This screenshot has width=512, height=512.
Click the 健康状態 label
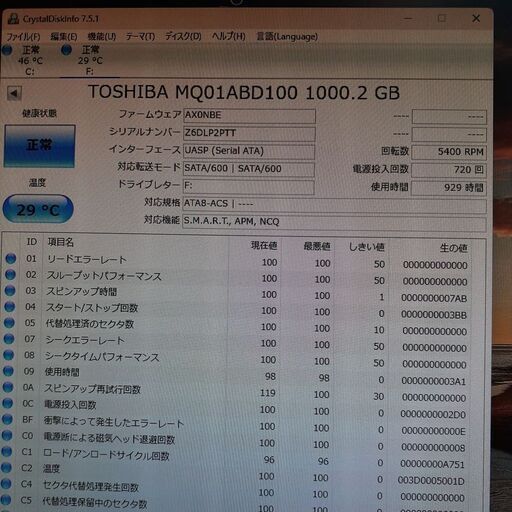(39, 113)
